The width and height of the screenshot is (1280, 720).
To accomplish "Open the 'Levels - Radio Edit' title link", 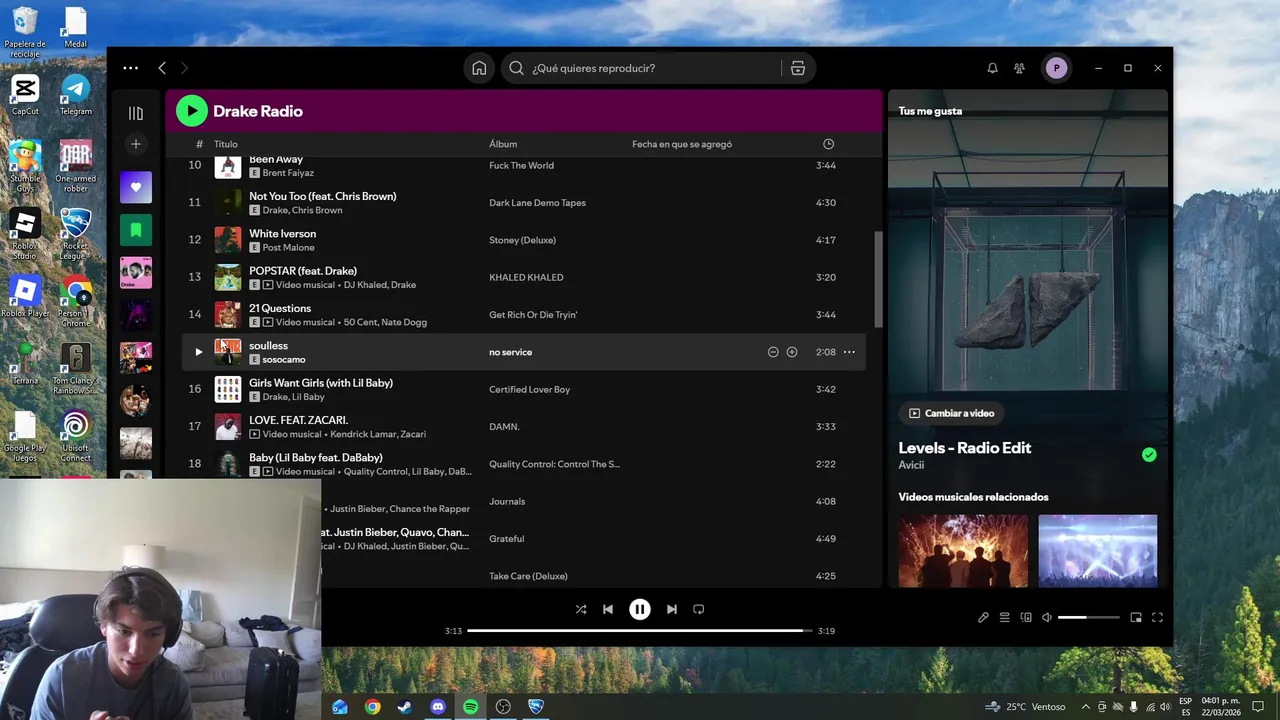I will 965,448.
